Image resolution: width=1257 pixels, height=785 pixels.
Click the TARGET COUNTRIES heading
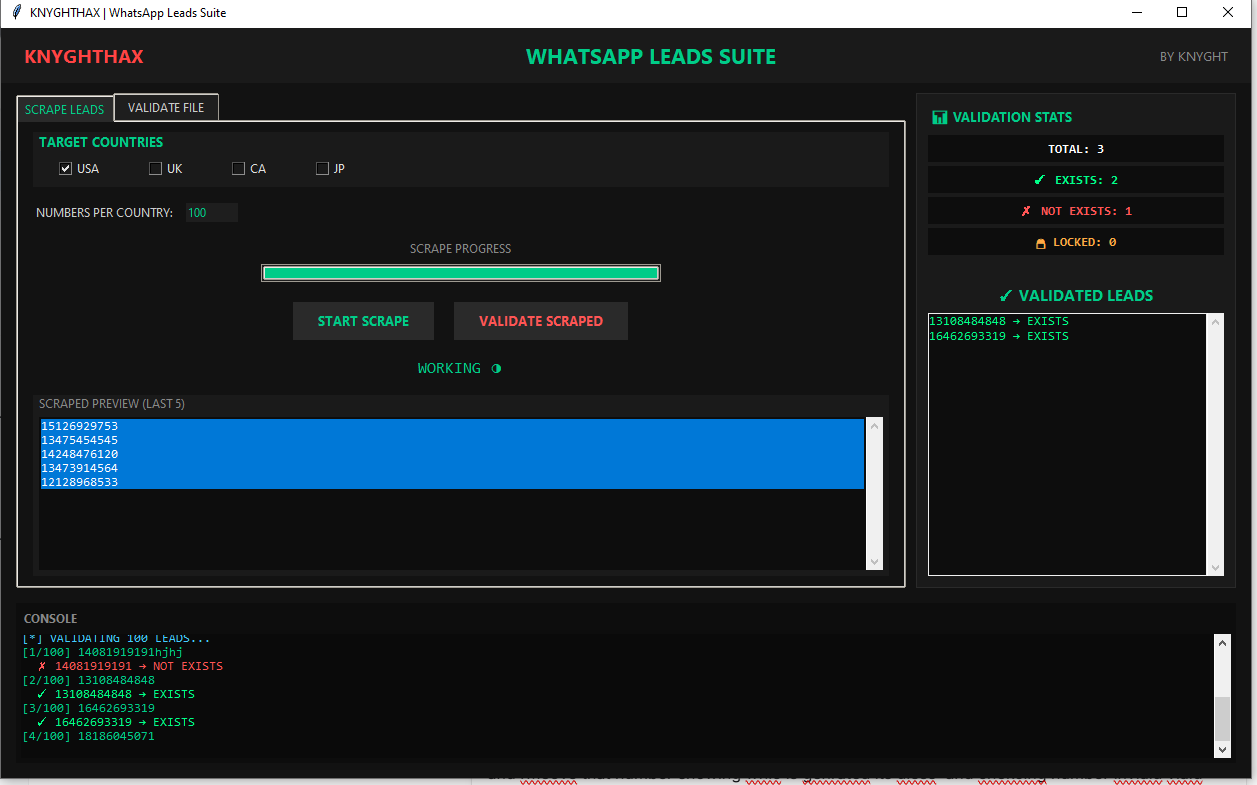click(101, 143)
